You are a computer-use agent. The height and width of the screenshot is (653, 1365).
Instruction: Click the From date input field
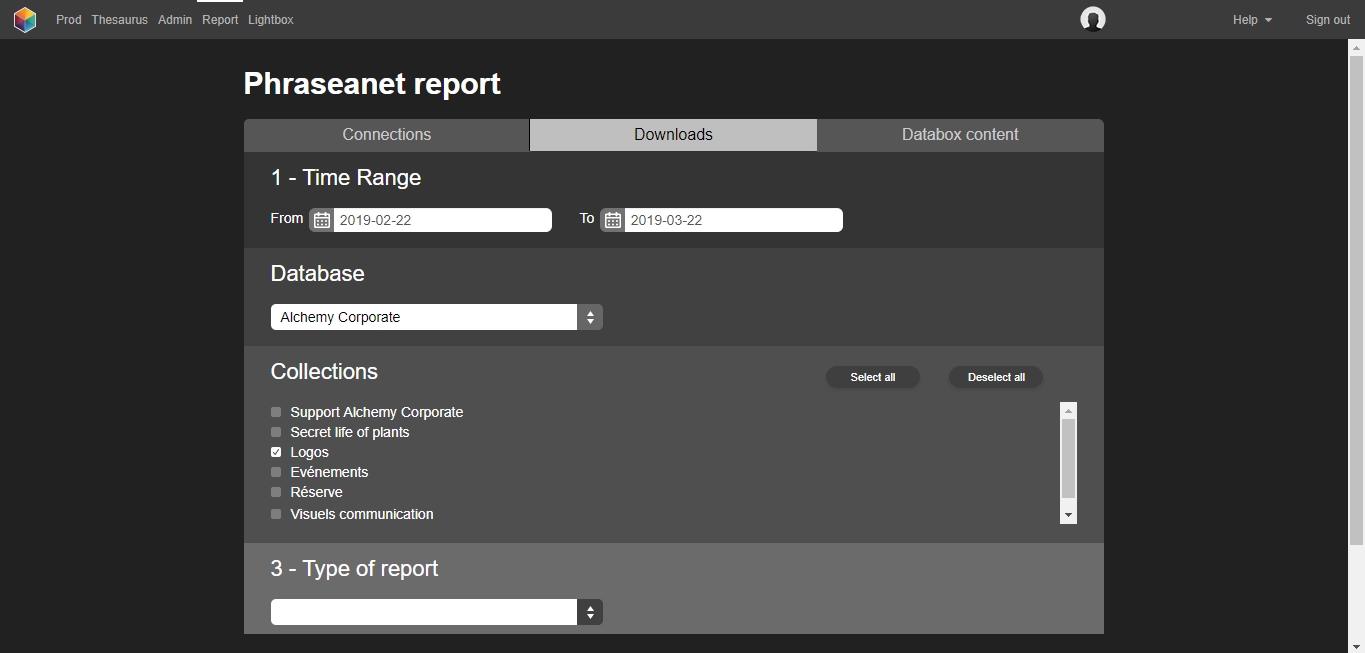[x=441, y=220]
